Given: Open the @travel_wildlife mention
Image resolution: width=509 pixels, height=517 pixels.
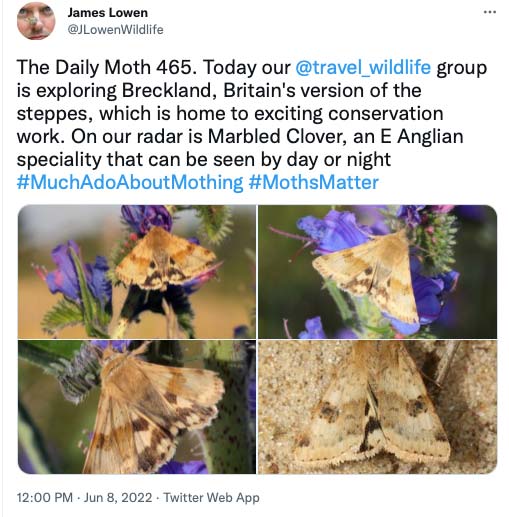Looking at the screenshot, I should [x=363, y=67].
